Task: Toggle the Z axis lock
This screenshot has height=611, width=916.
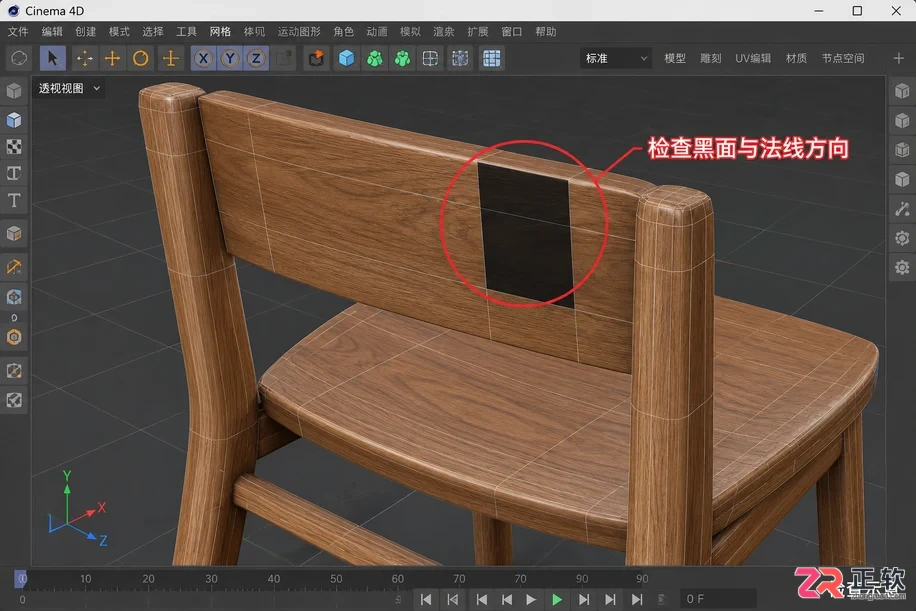Action: [256, 58]
